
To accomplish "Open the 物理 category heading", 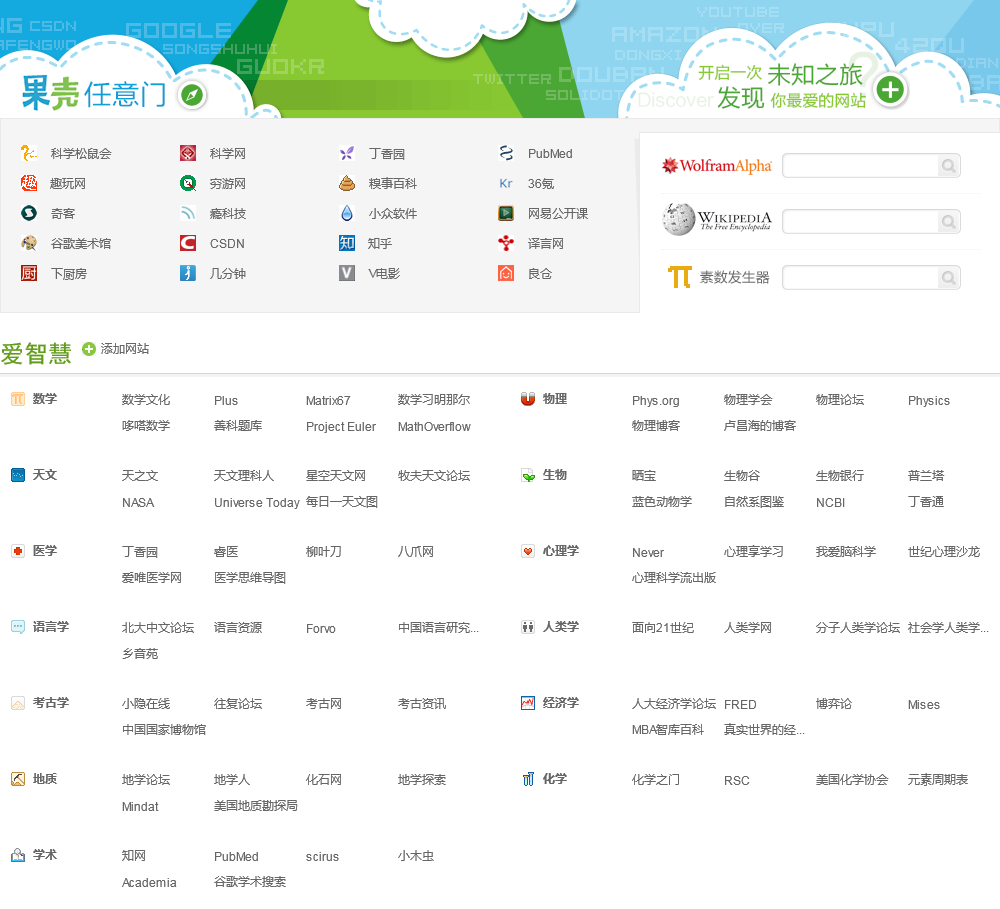I will pos(554,399).
